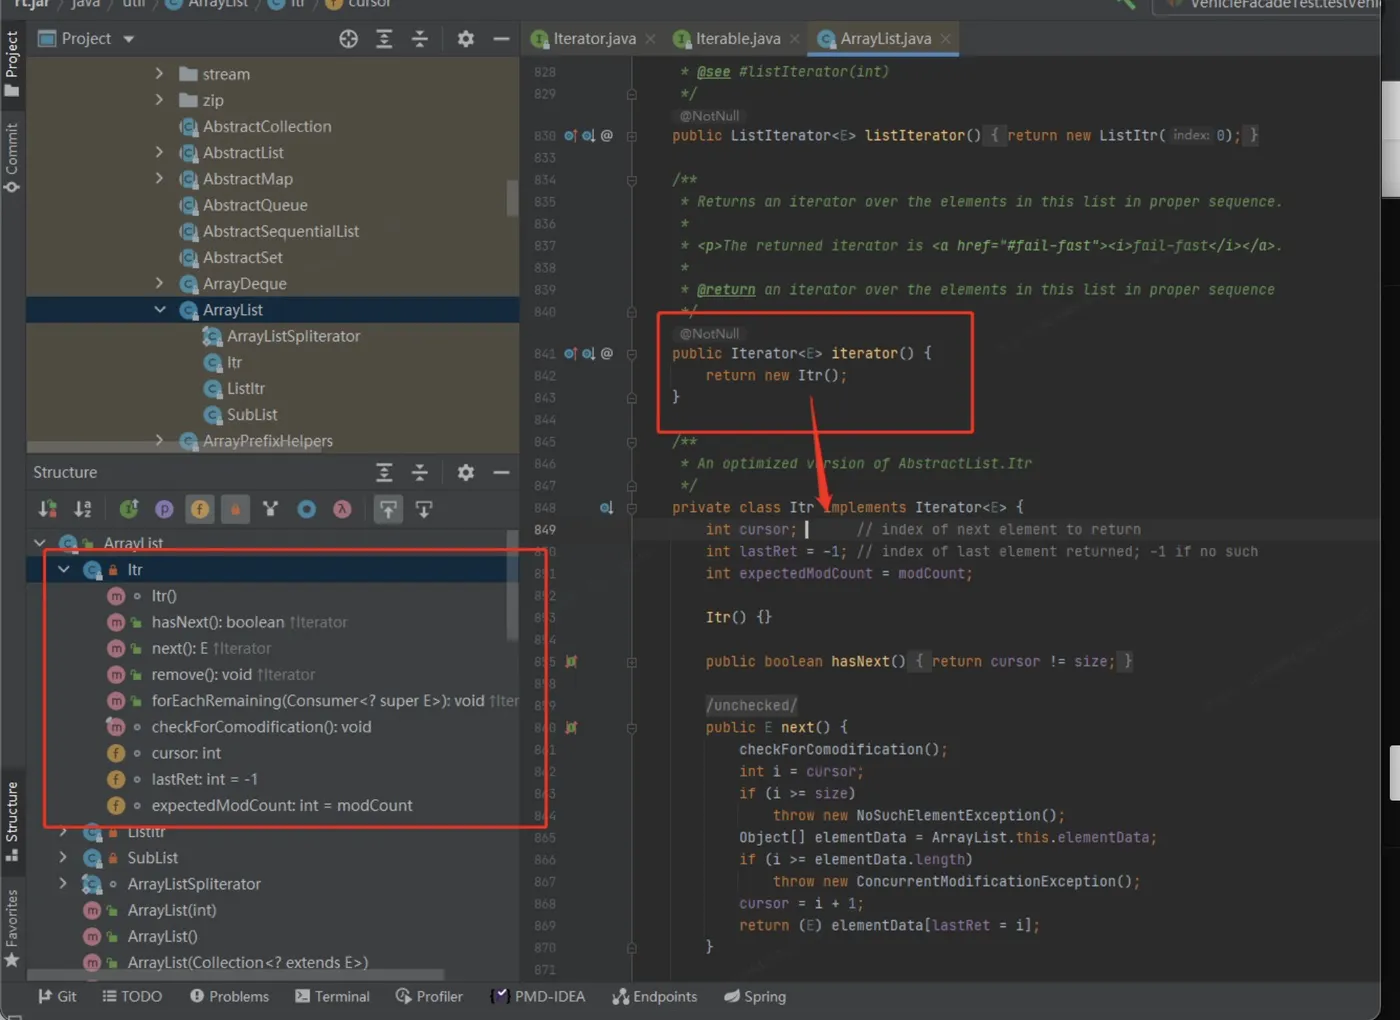Viewport: 1400px width, 1020px height.
Task: Click Project side tab on left stripe
Action: 12,64
